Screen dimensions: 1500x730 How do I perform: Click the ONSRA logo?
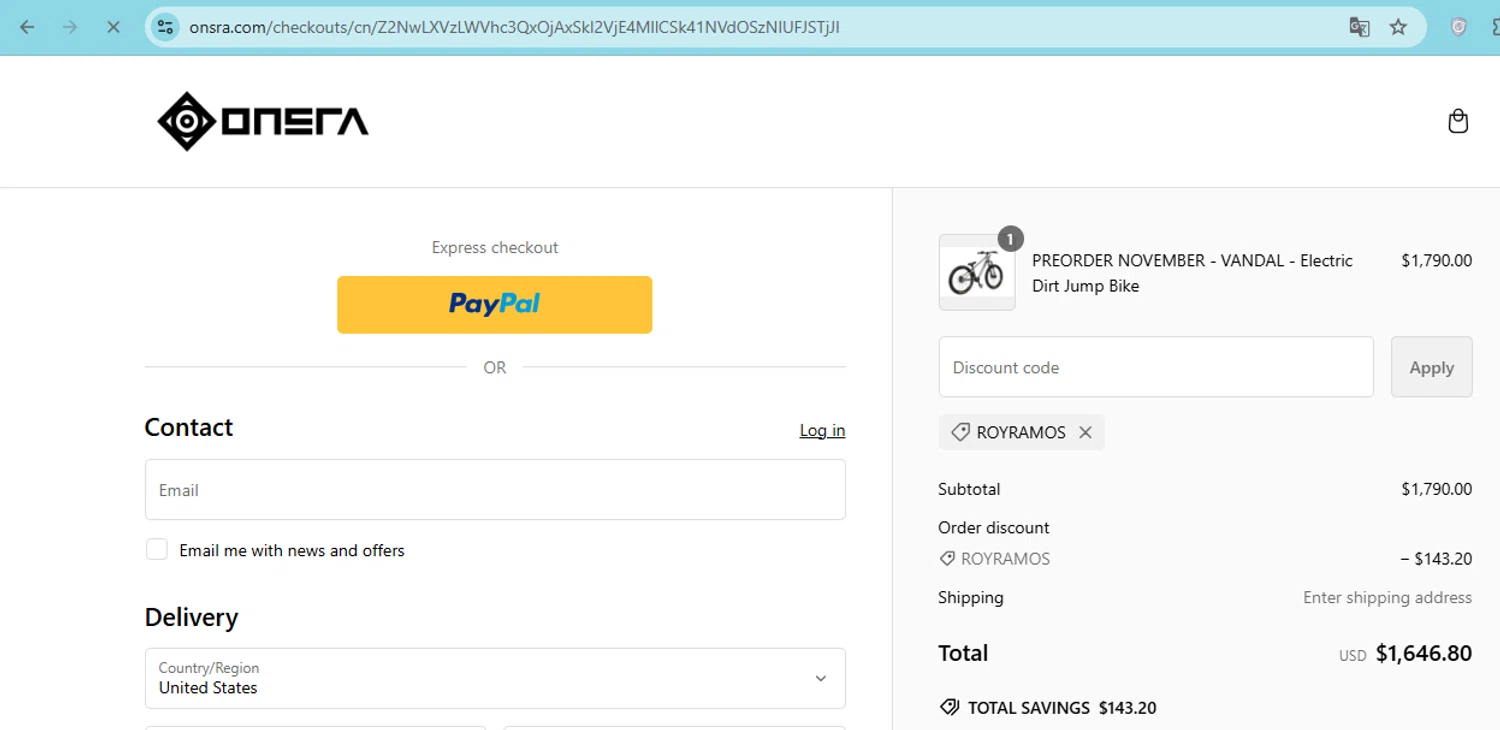pos(263,121)
